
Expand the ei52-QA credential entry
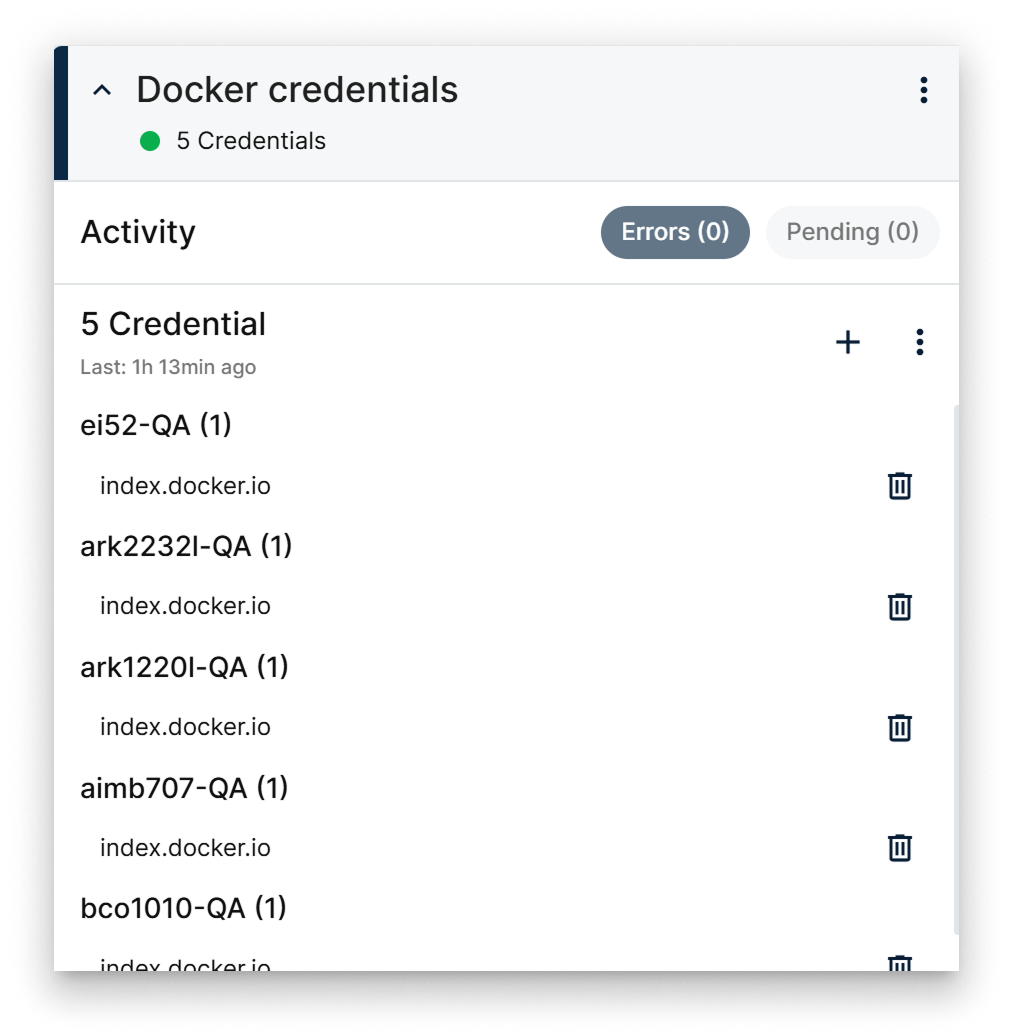[x=156, y=425]
